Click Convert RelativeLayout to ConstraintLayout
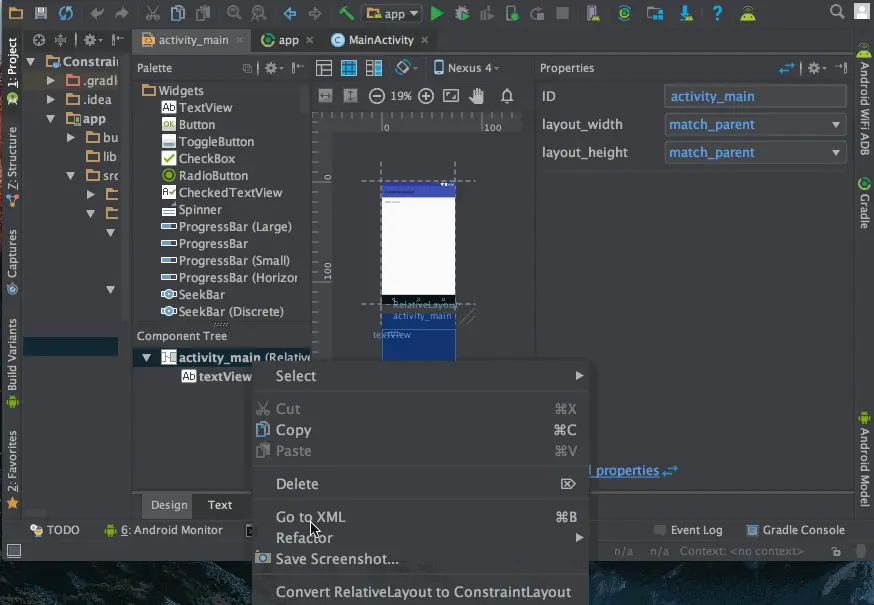Screen dimensions: 874x605 [x=423, y=592]
